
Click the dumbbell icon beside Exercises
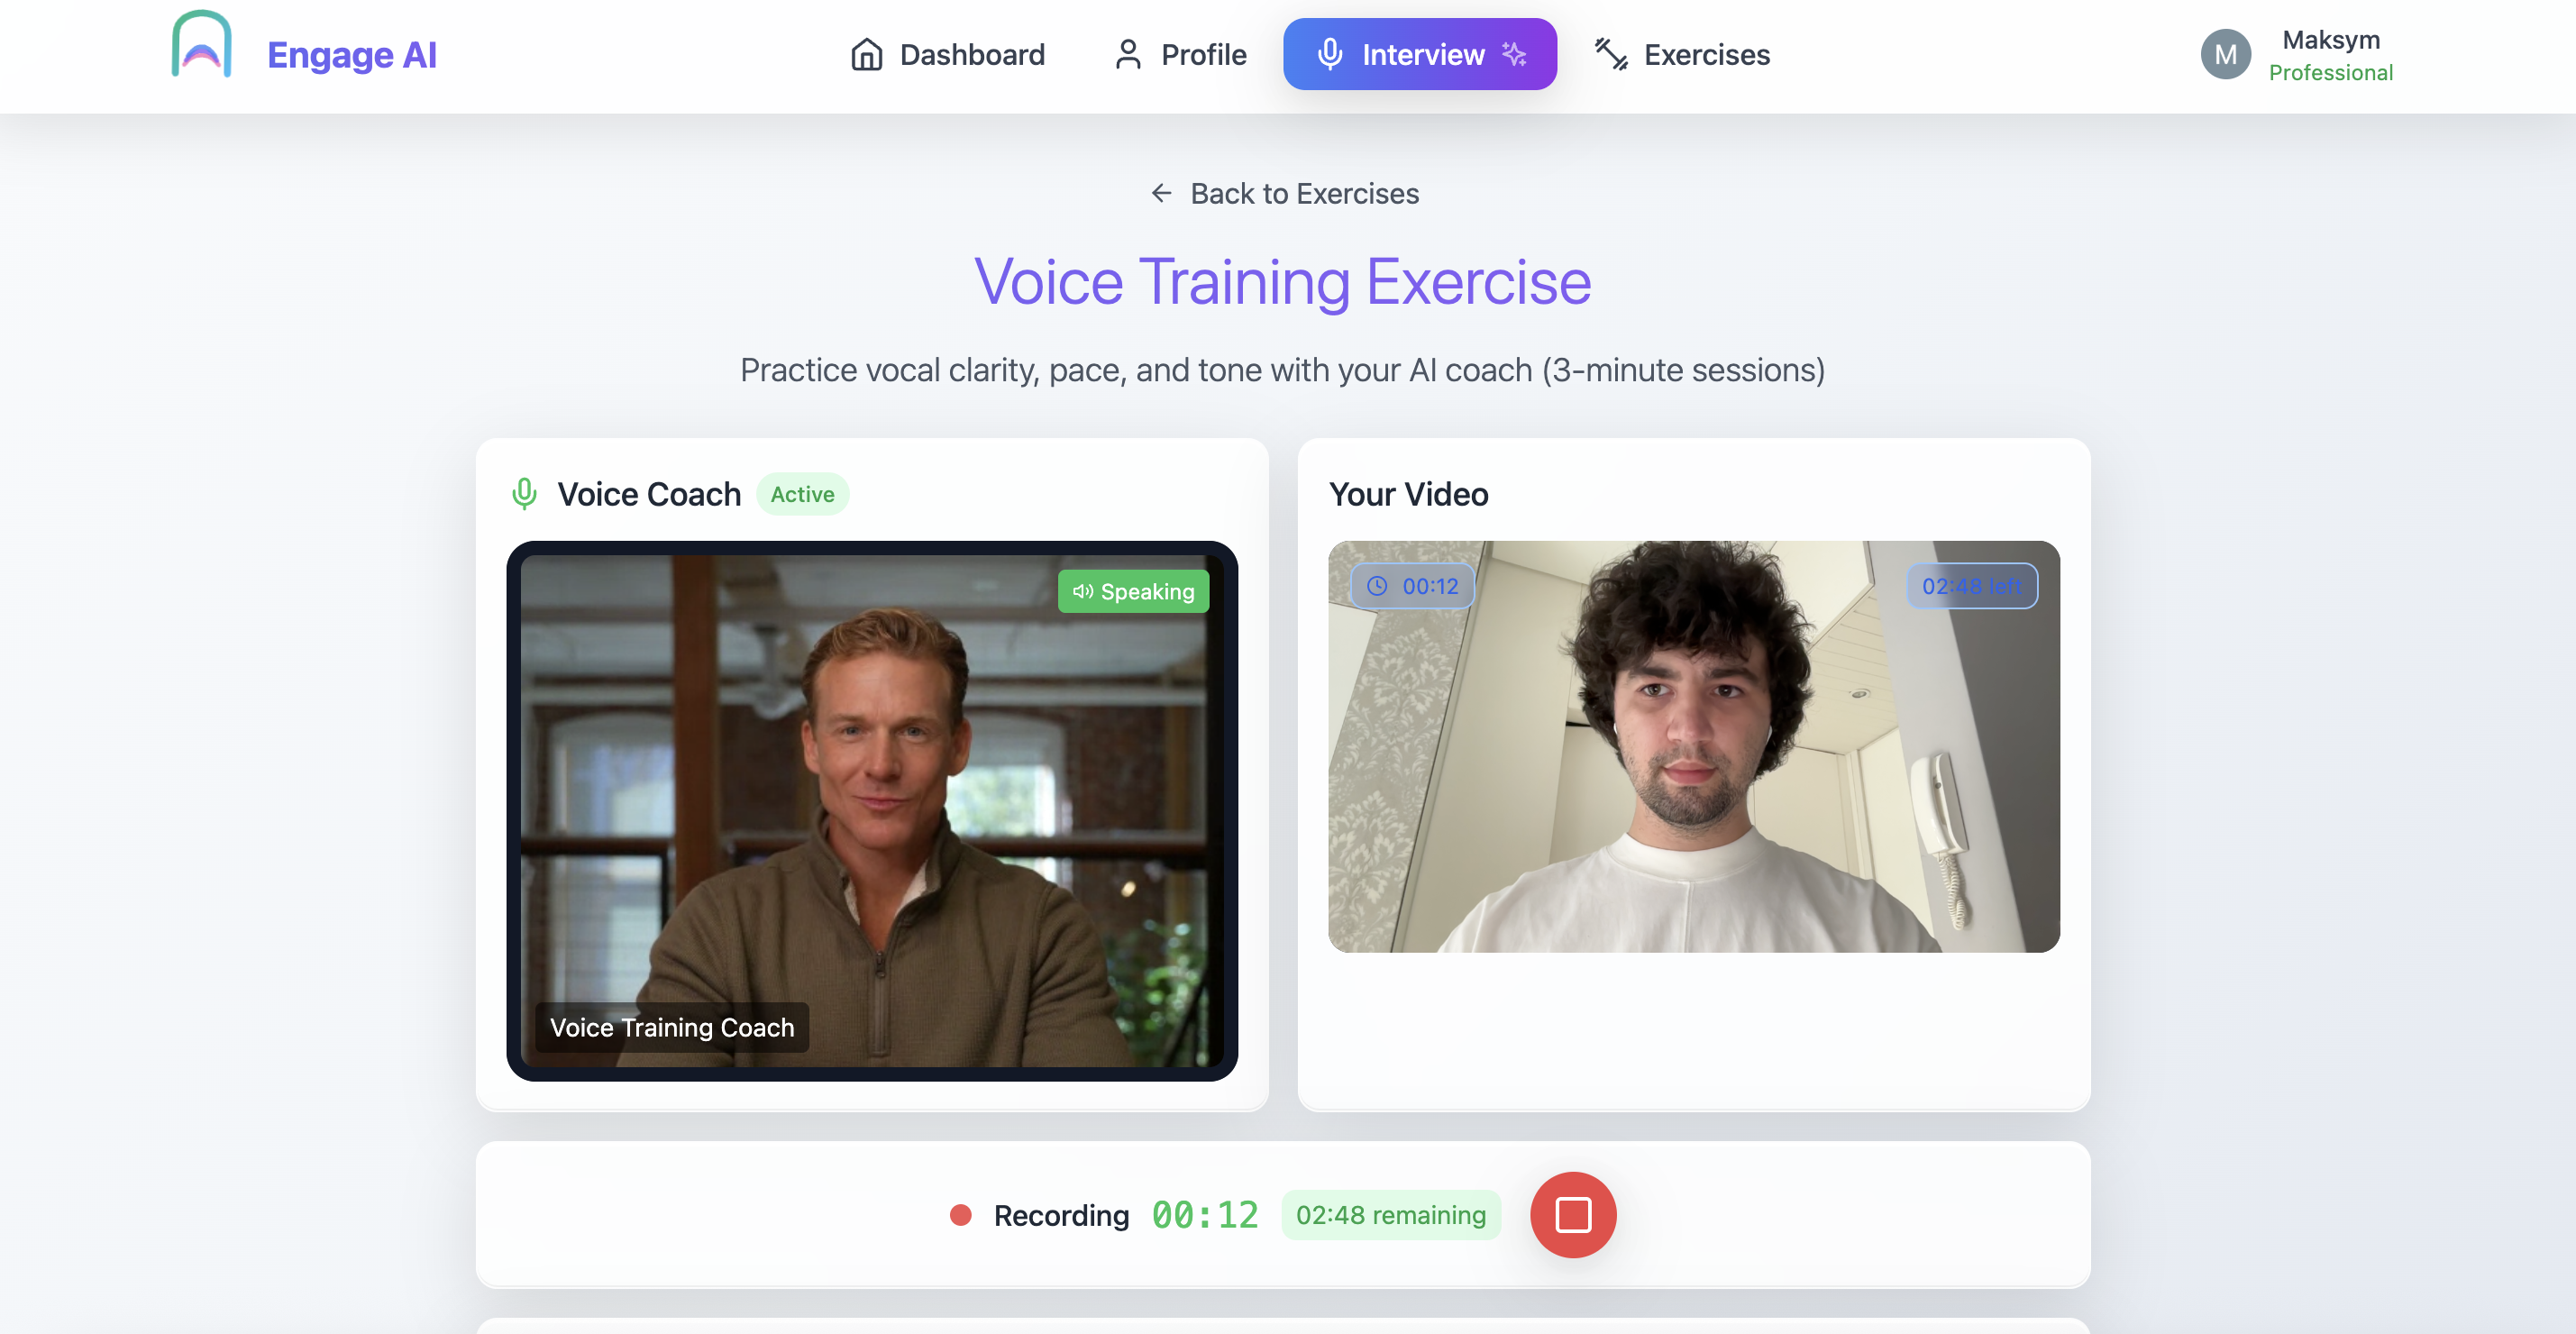click(1611, 54)
